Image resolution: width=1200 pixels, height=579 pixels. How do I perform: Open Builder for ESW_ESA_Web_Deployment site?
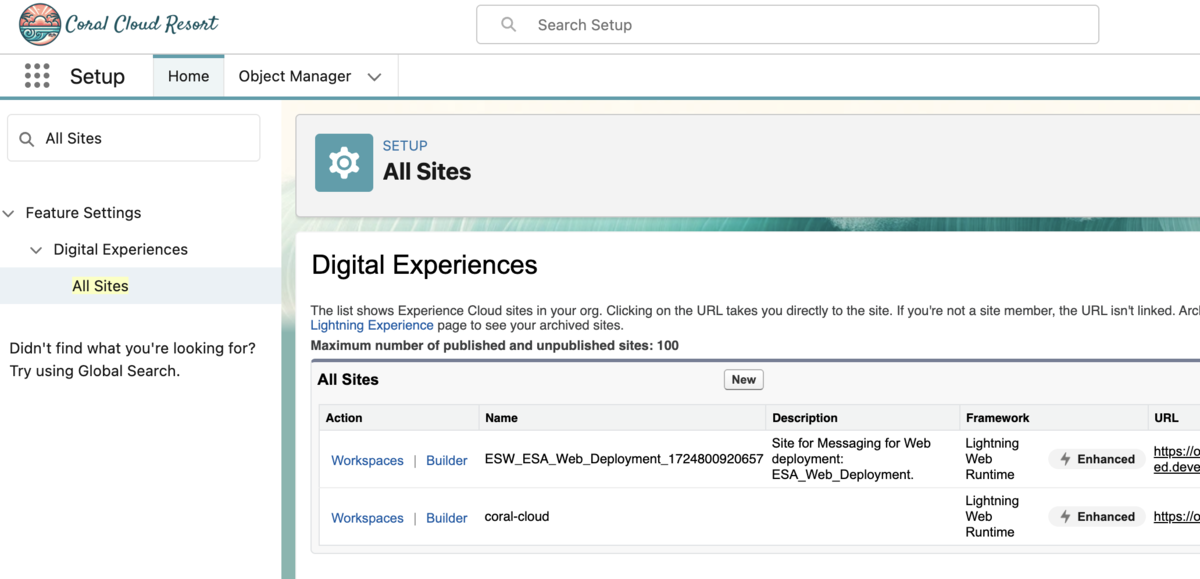pos(447,461)
